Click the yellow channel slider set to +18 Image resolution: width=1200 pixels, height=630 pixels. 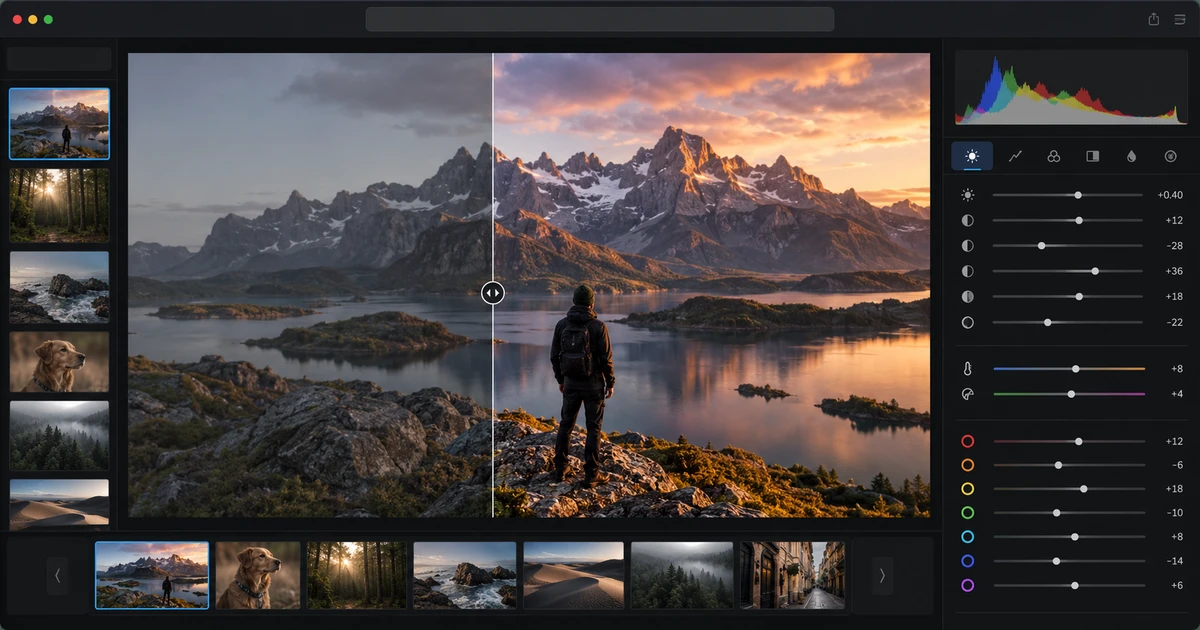click(1069, 489)
